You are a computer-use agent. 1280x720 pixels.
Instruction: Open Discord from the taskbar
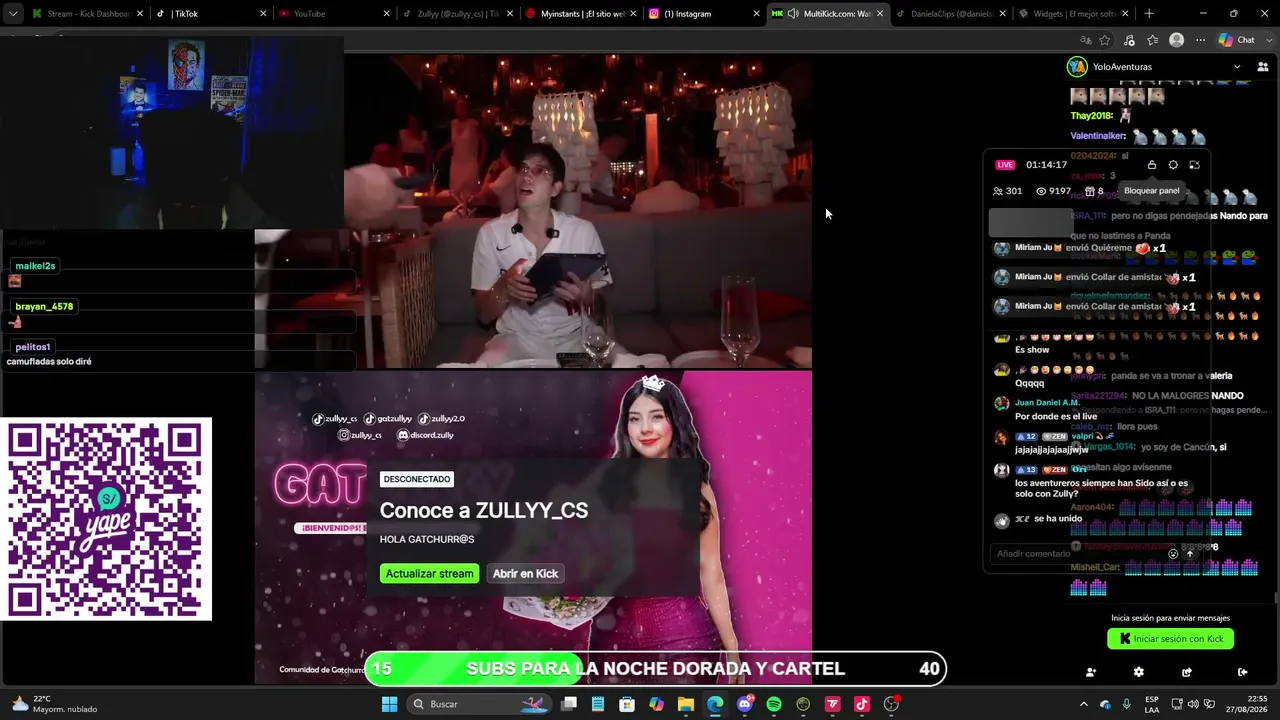click(x=744, y=704)
